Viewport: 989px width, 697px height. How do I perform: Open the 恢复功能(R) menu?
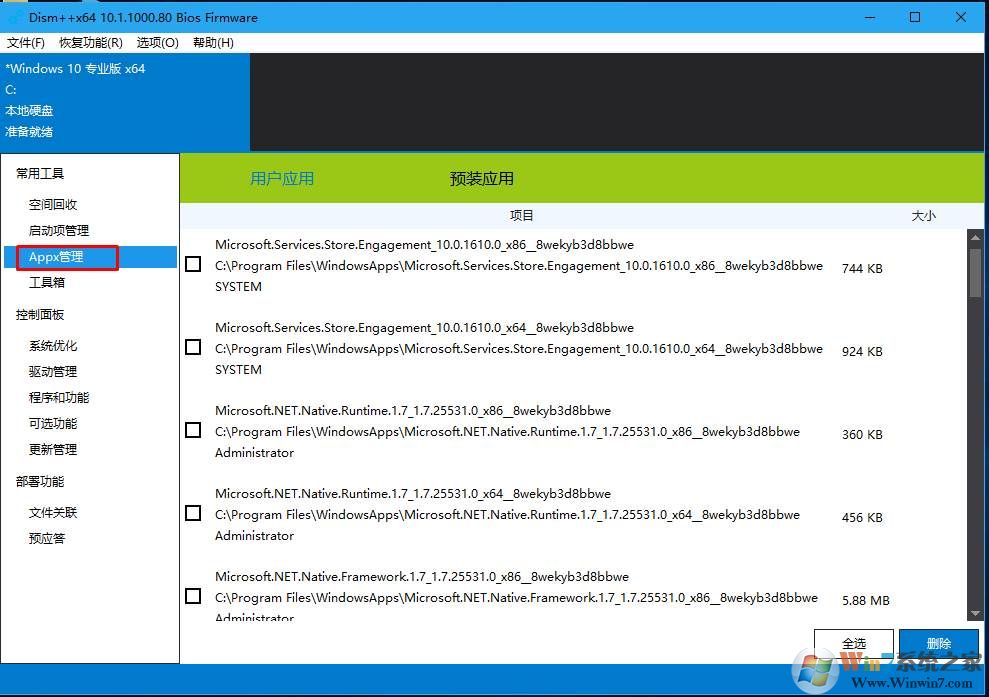pos(90,43)
